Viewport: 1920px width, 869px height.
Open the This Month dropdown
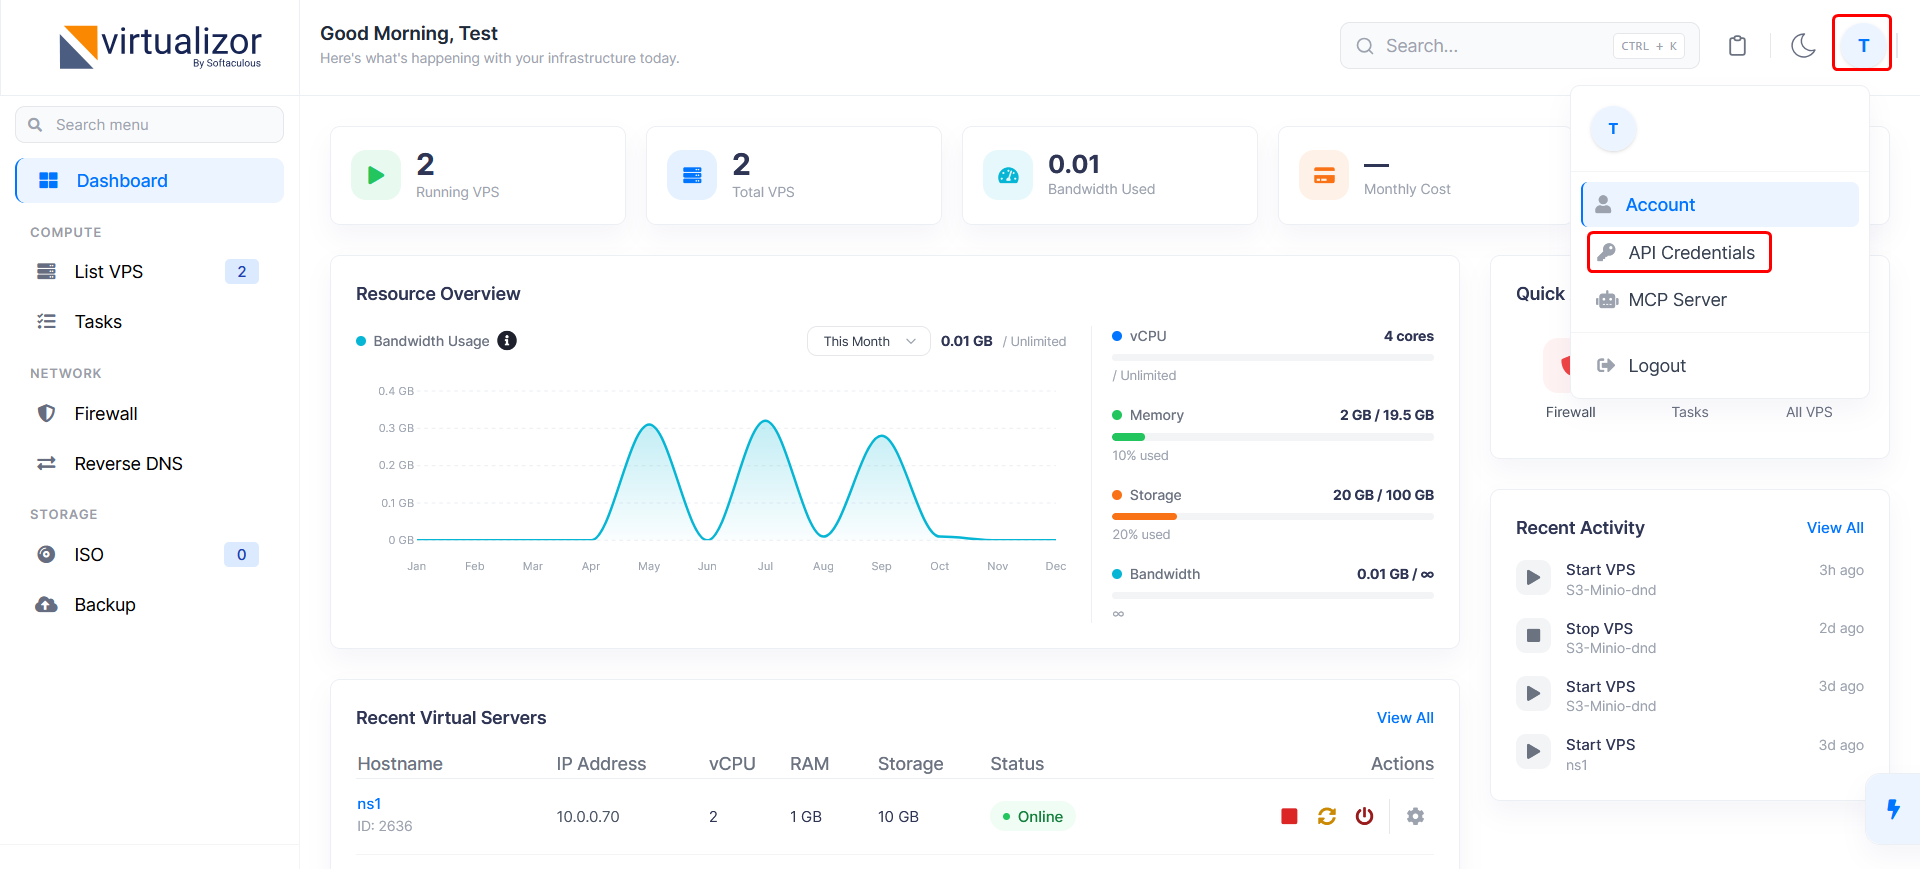pos(868,341)
